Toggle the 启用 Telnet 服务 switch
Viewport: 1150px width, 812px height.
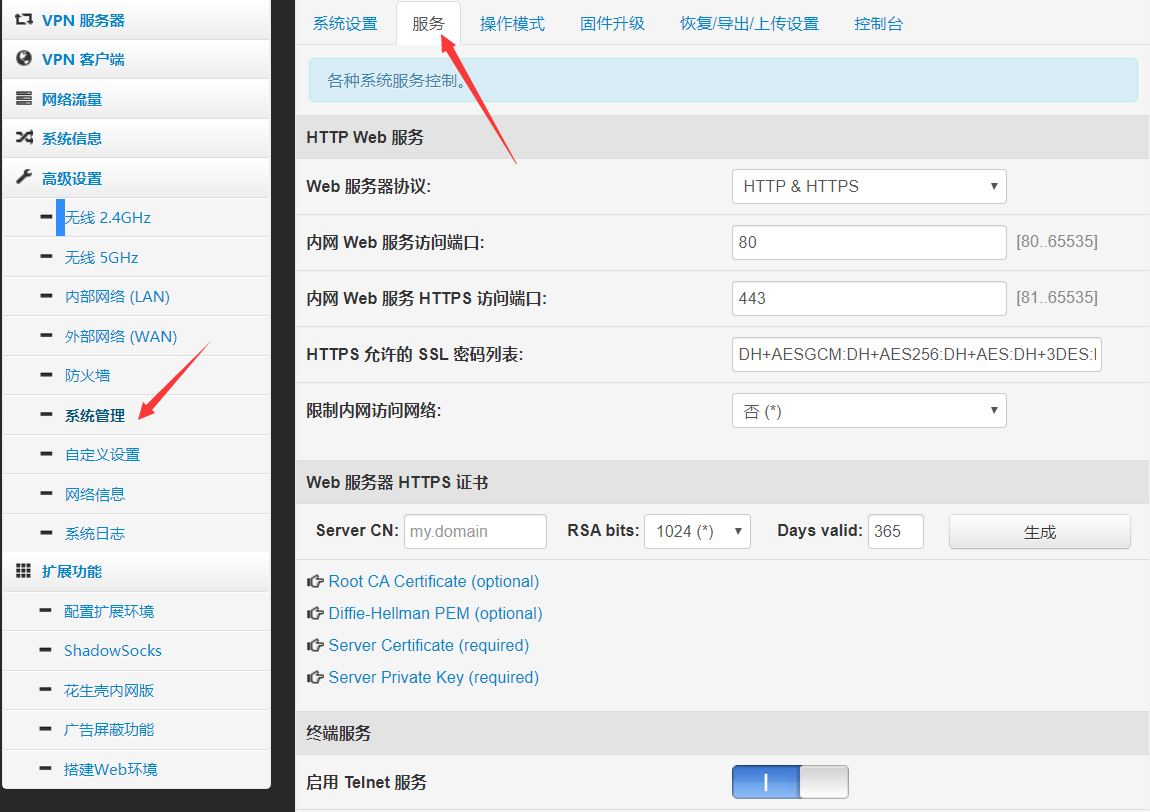790,782
